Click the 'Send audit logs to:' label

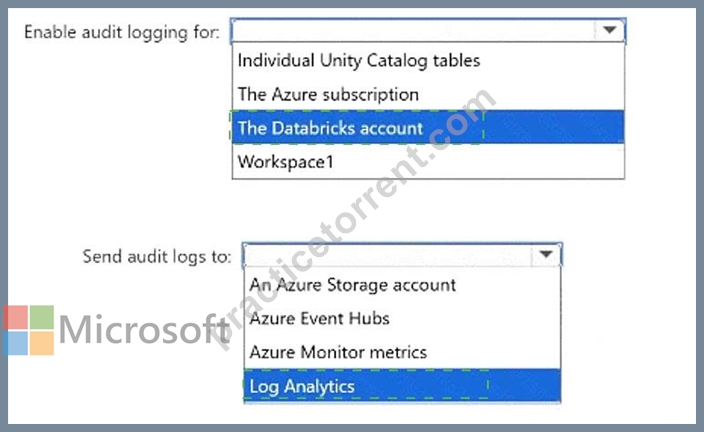(157, 256)
